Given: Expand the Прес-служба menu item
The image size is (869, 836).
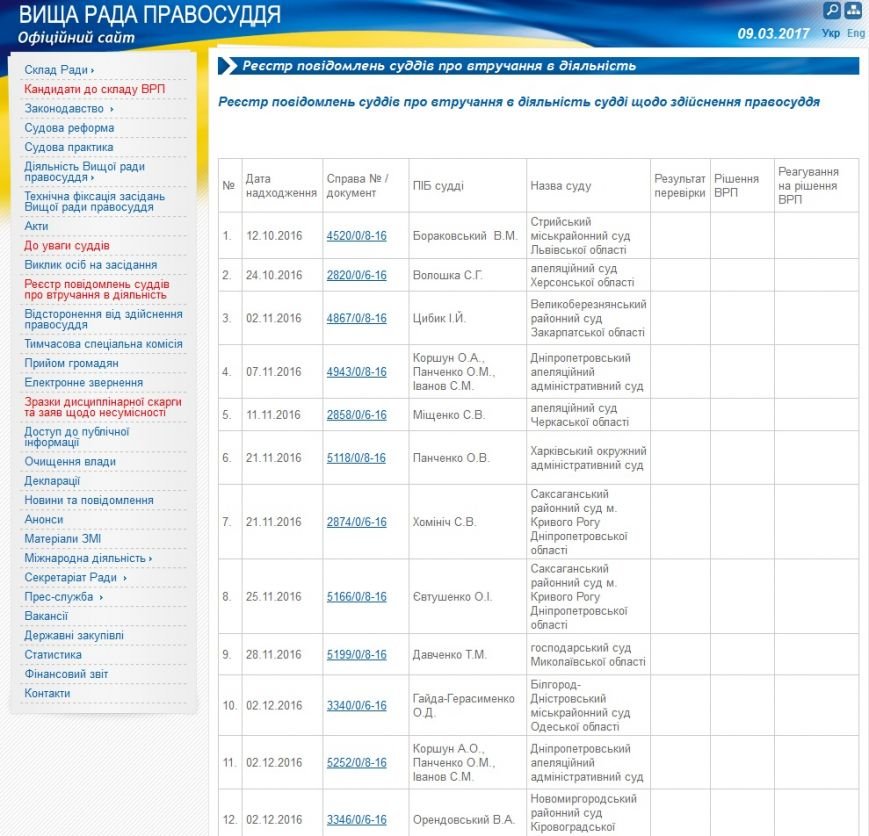Looking at the screenshot, I should (x=63, y=597).
